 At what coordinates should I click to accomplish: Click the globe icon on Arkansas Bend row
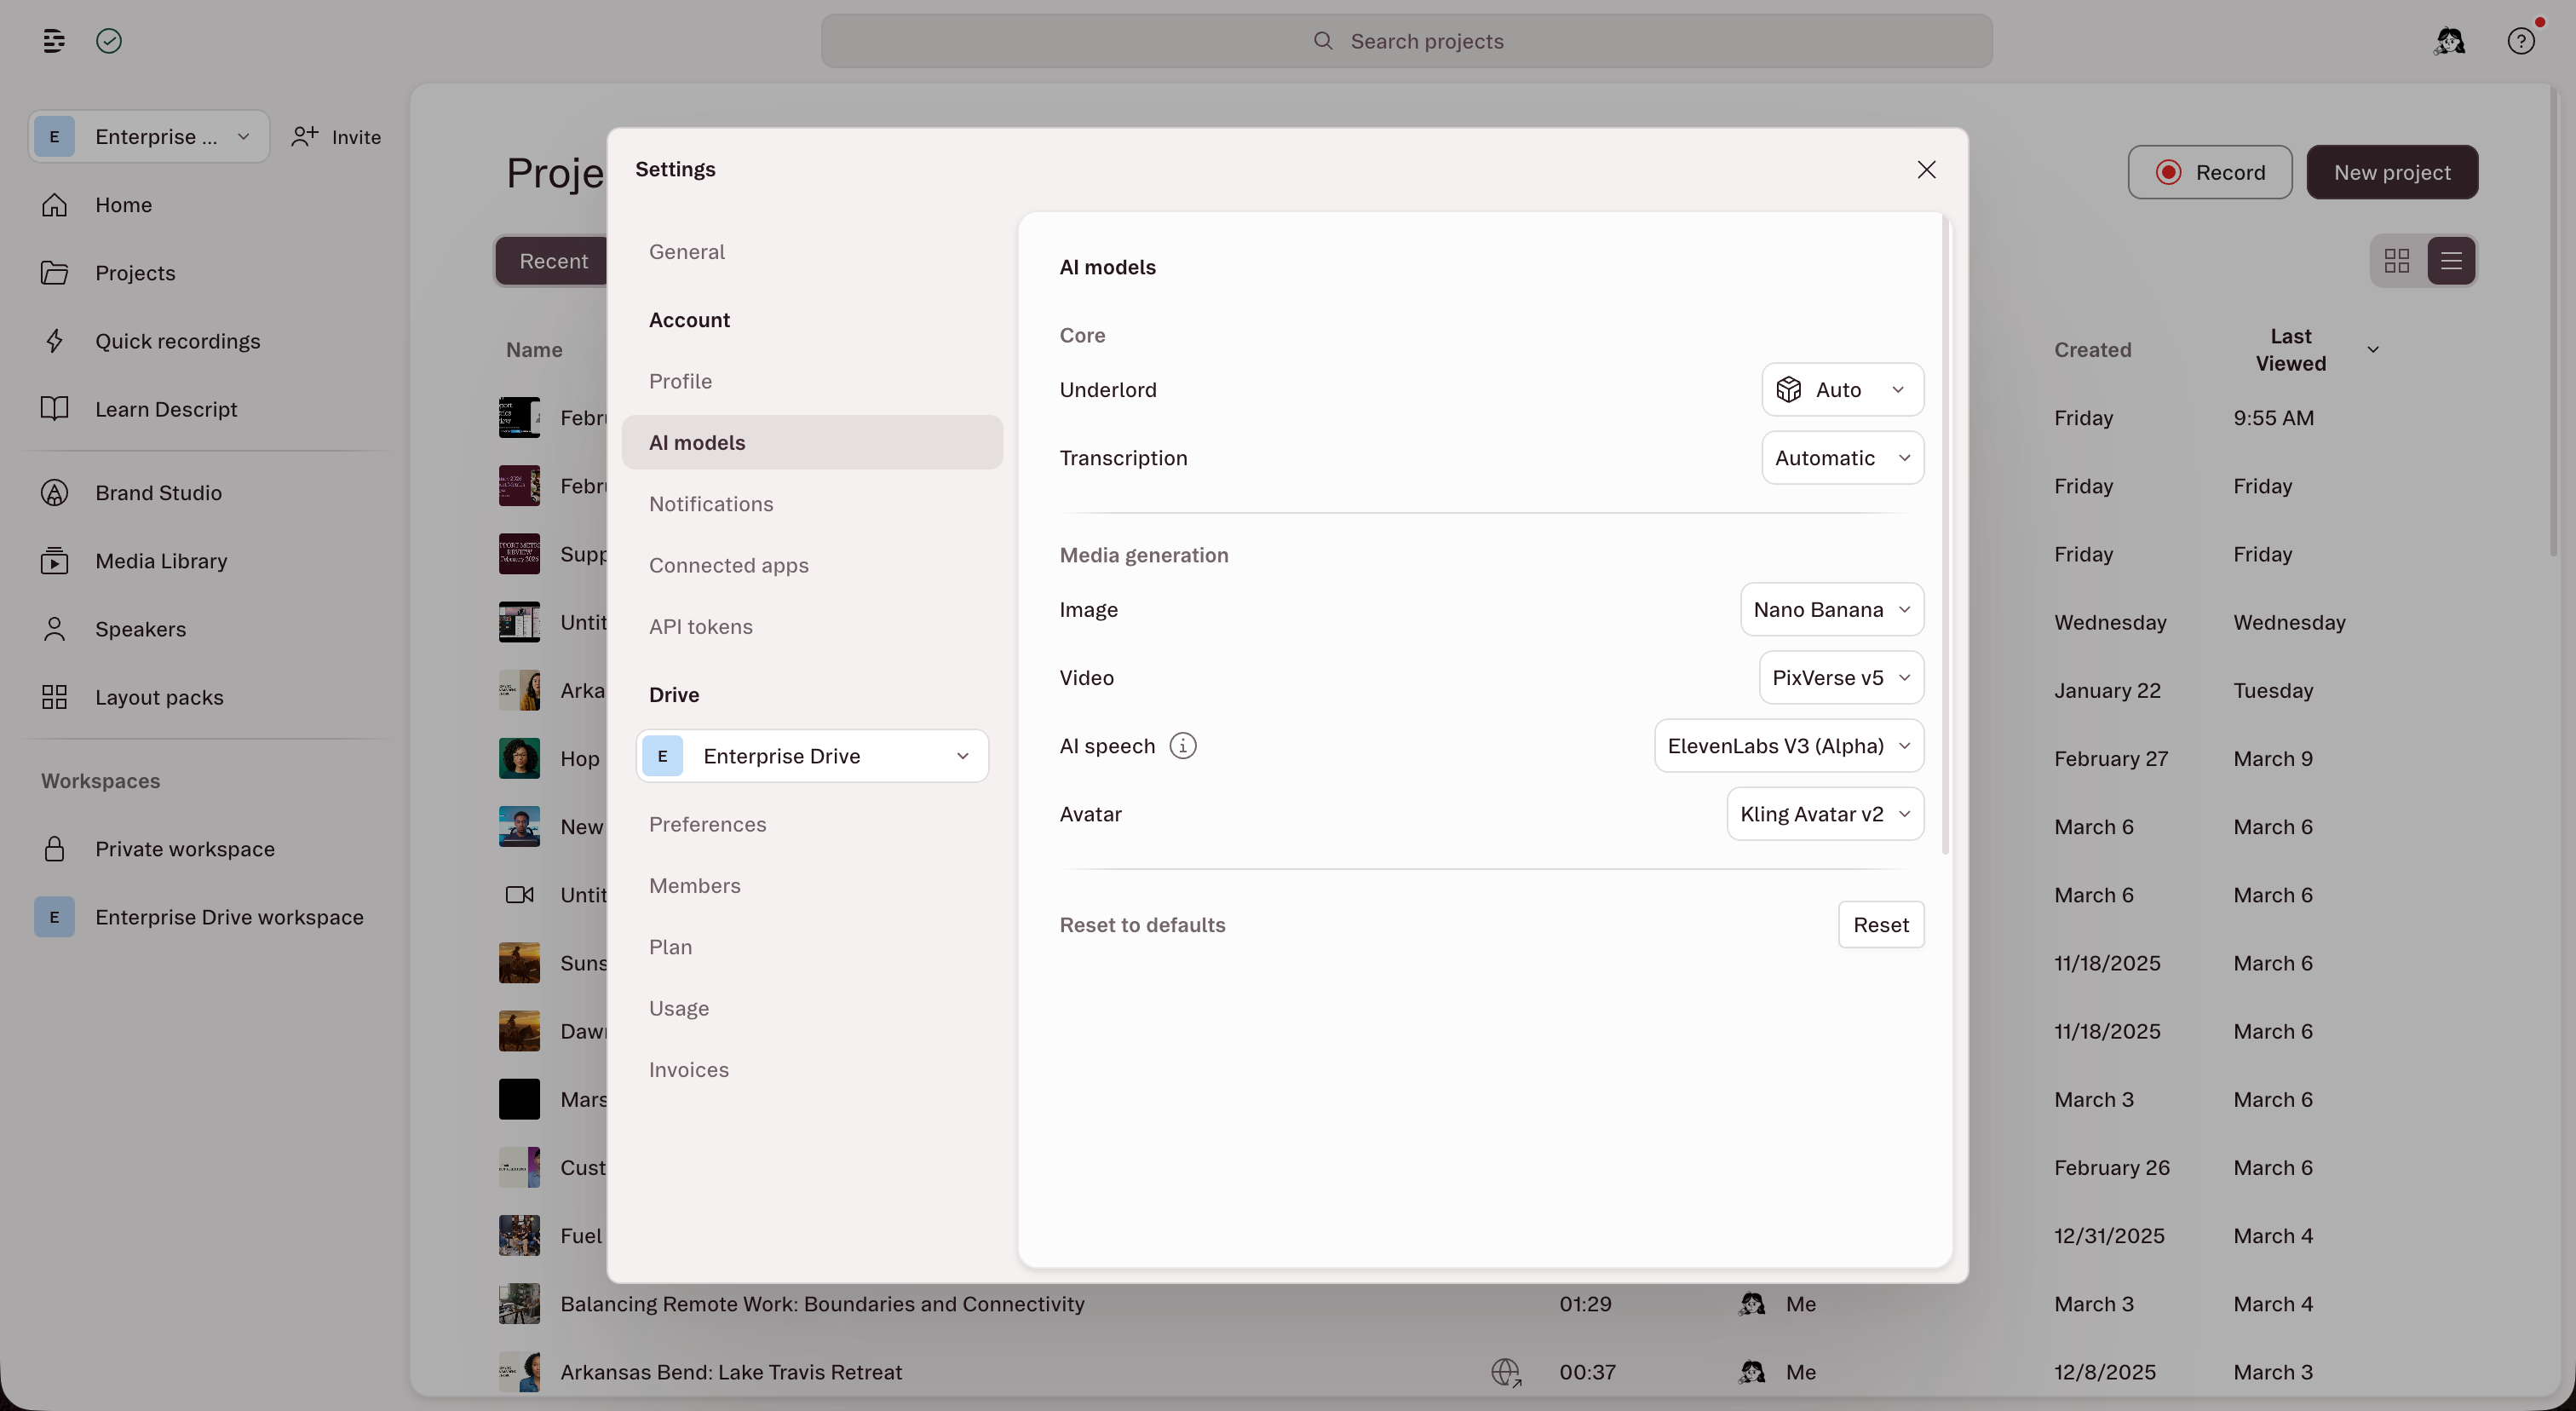coord(1506,1373)
